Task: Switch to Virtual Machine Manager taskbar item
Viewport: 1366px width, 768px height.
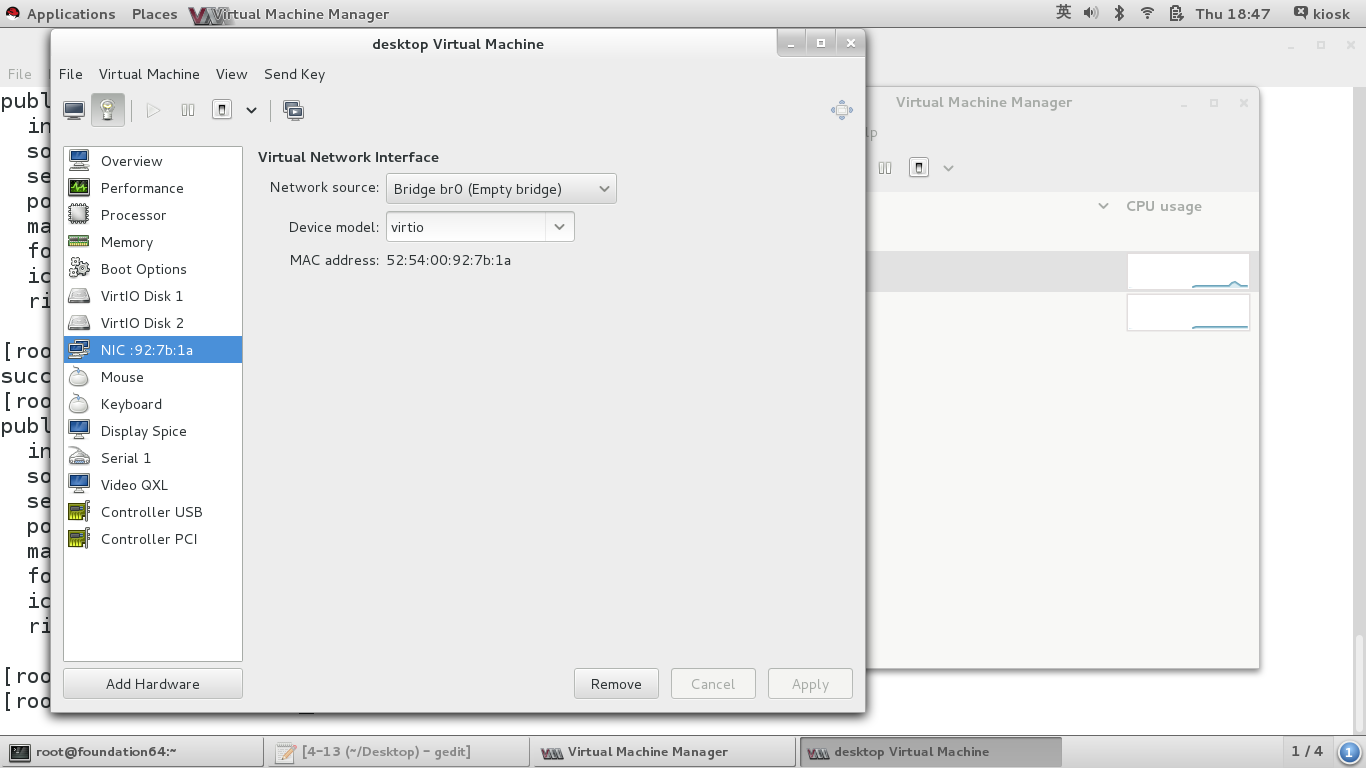Action: coord(663,752)
